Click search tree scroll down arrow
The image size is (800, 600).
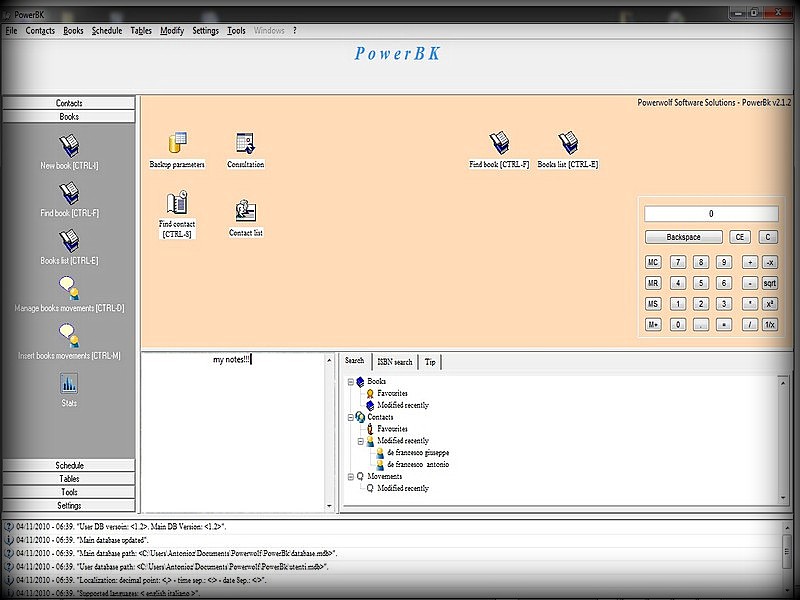tap(783, 498)
